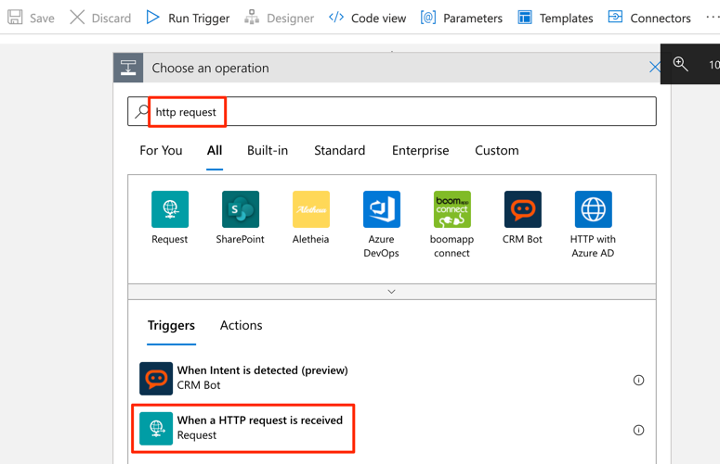Click the operation header icon

[128, 68]
